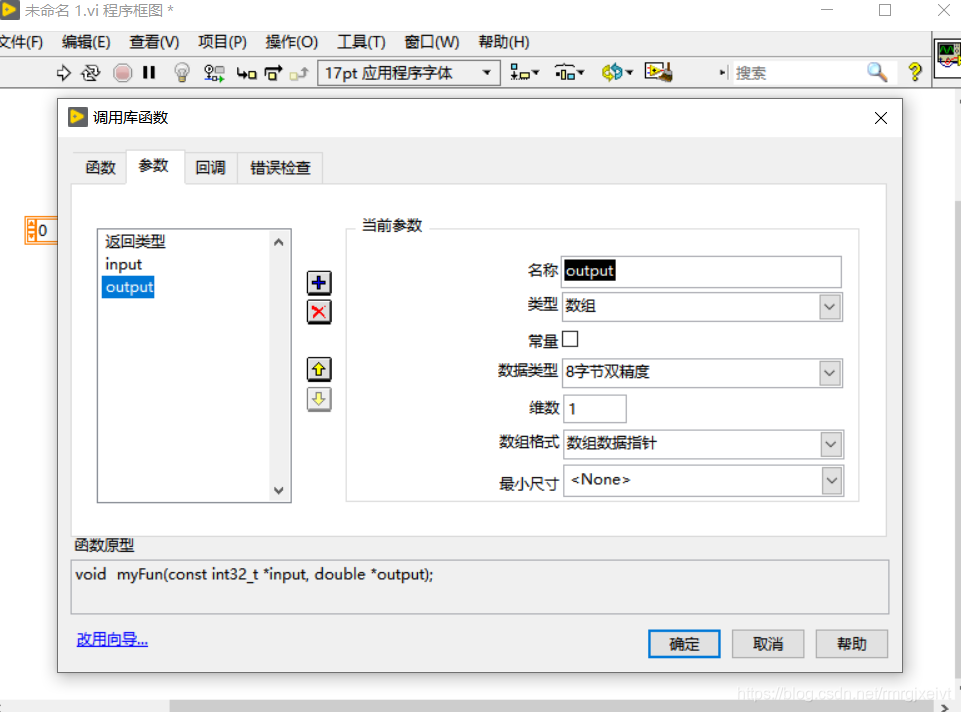Close the 调用库函数 dialog

[881, 118]
